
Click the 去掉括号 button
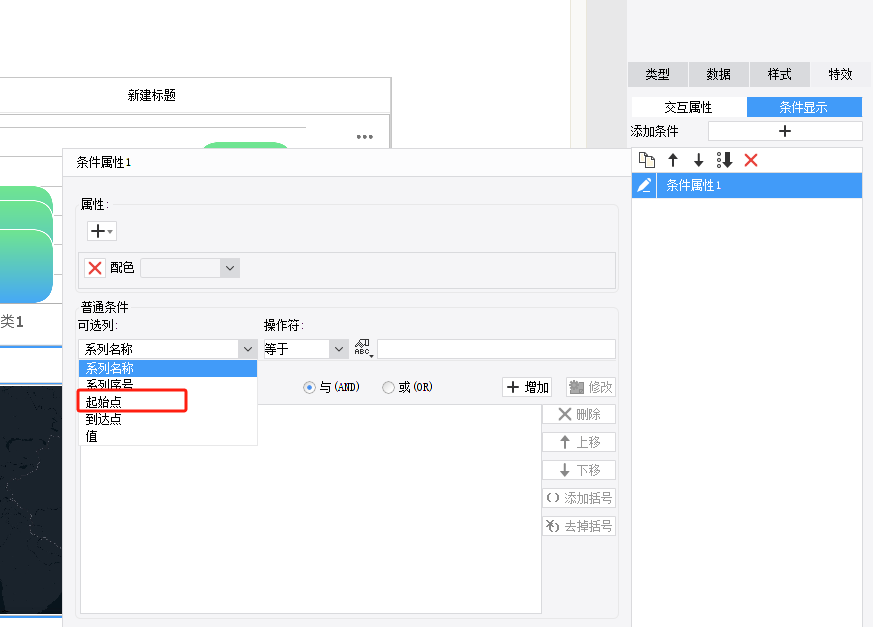click(x=579, y=526)
